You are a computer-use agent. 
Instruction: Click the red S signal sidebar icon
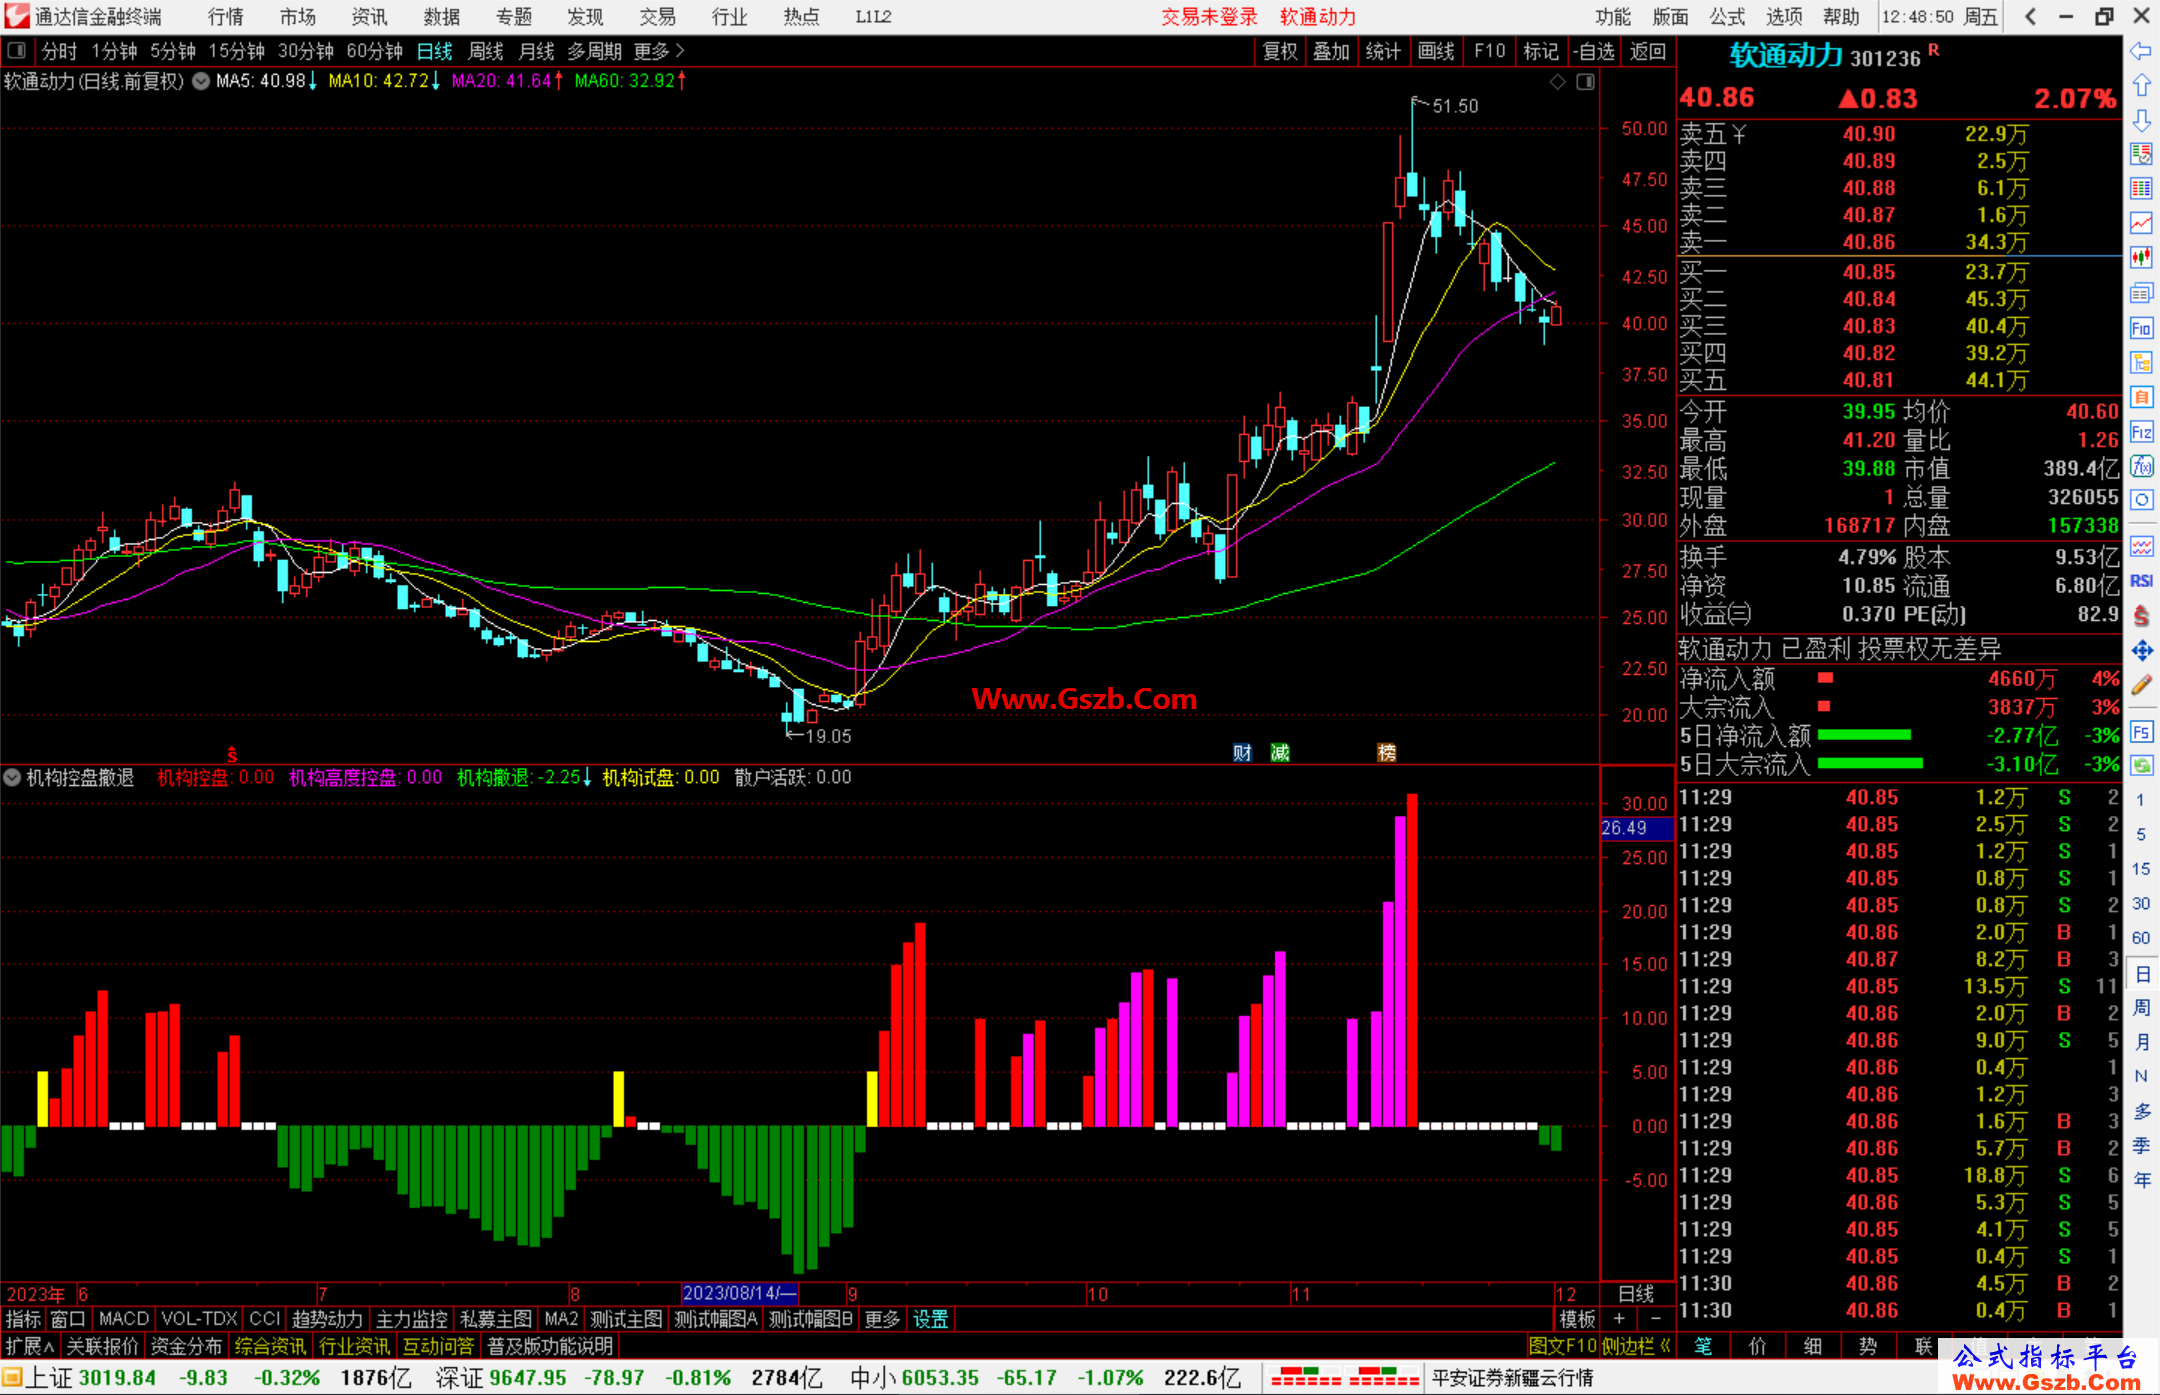click(x=2141, y=616)
